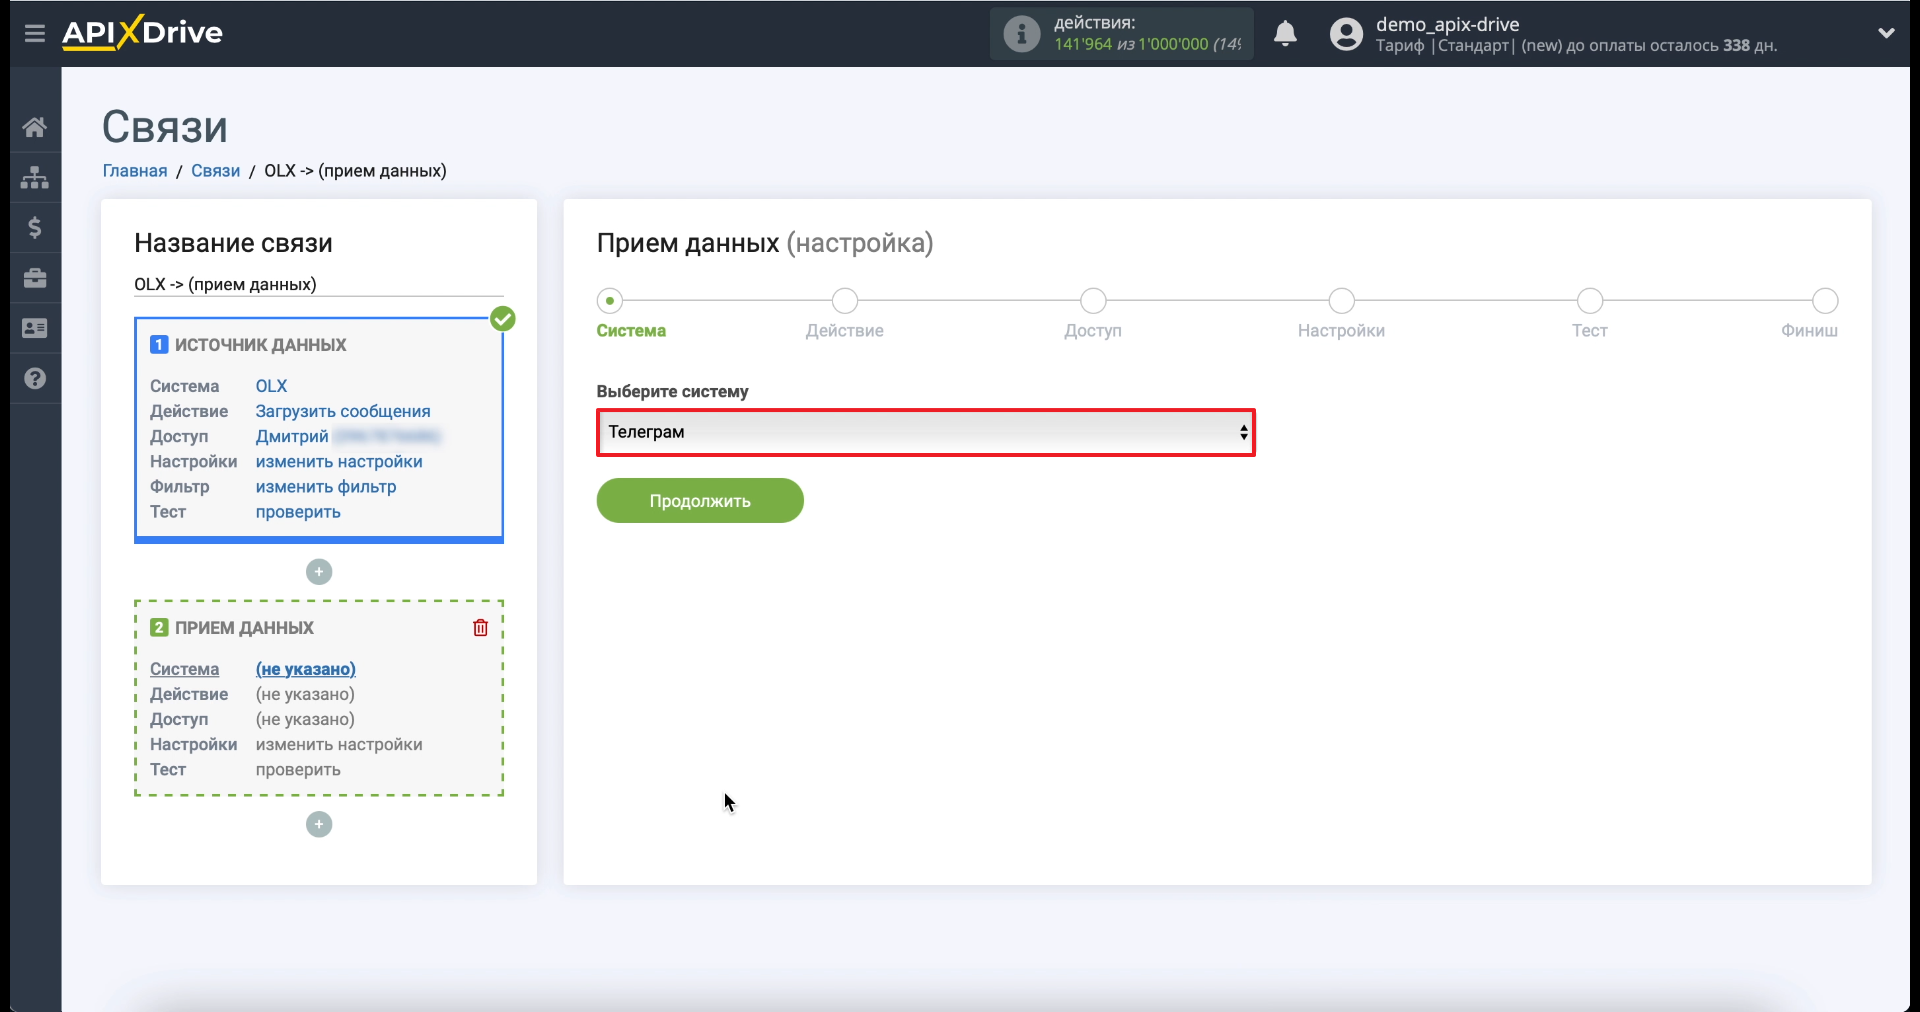Click receiver Действие (не указано) text
The image size is (1920, 1012).
pyautogui.click(x=305, y=694)
